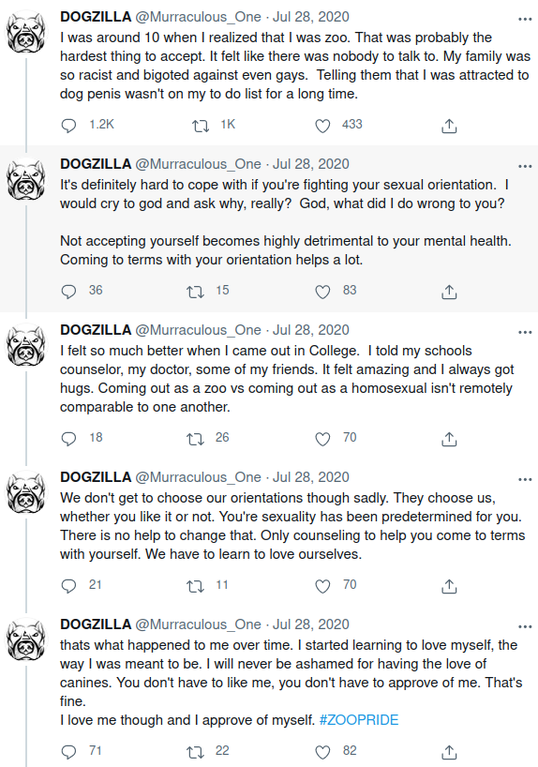Like the last tweet with 82 likes
The image size is (538, 767).
322,752
